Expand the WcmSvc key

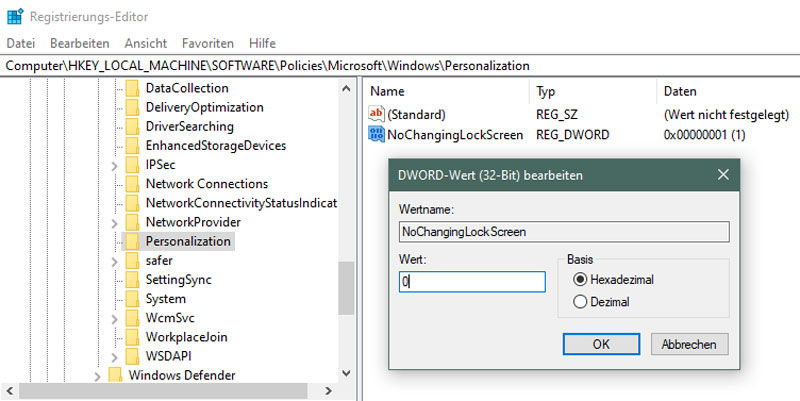pos(115,319)
